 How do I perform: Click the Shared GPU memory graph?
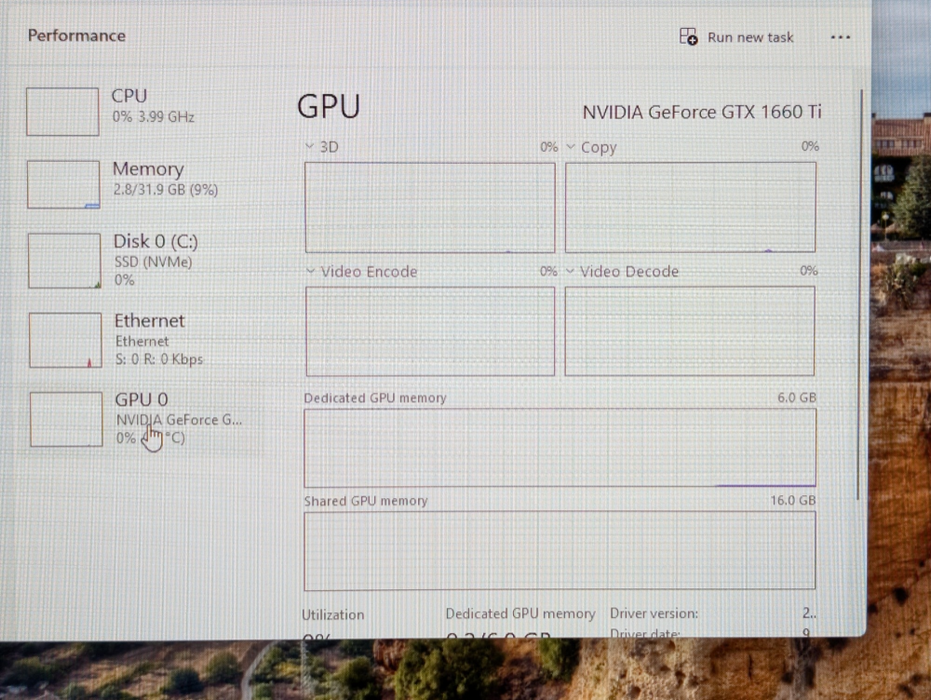(560, 550)
